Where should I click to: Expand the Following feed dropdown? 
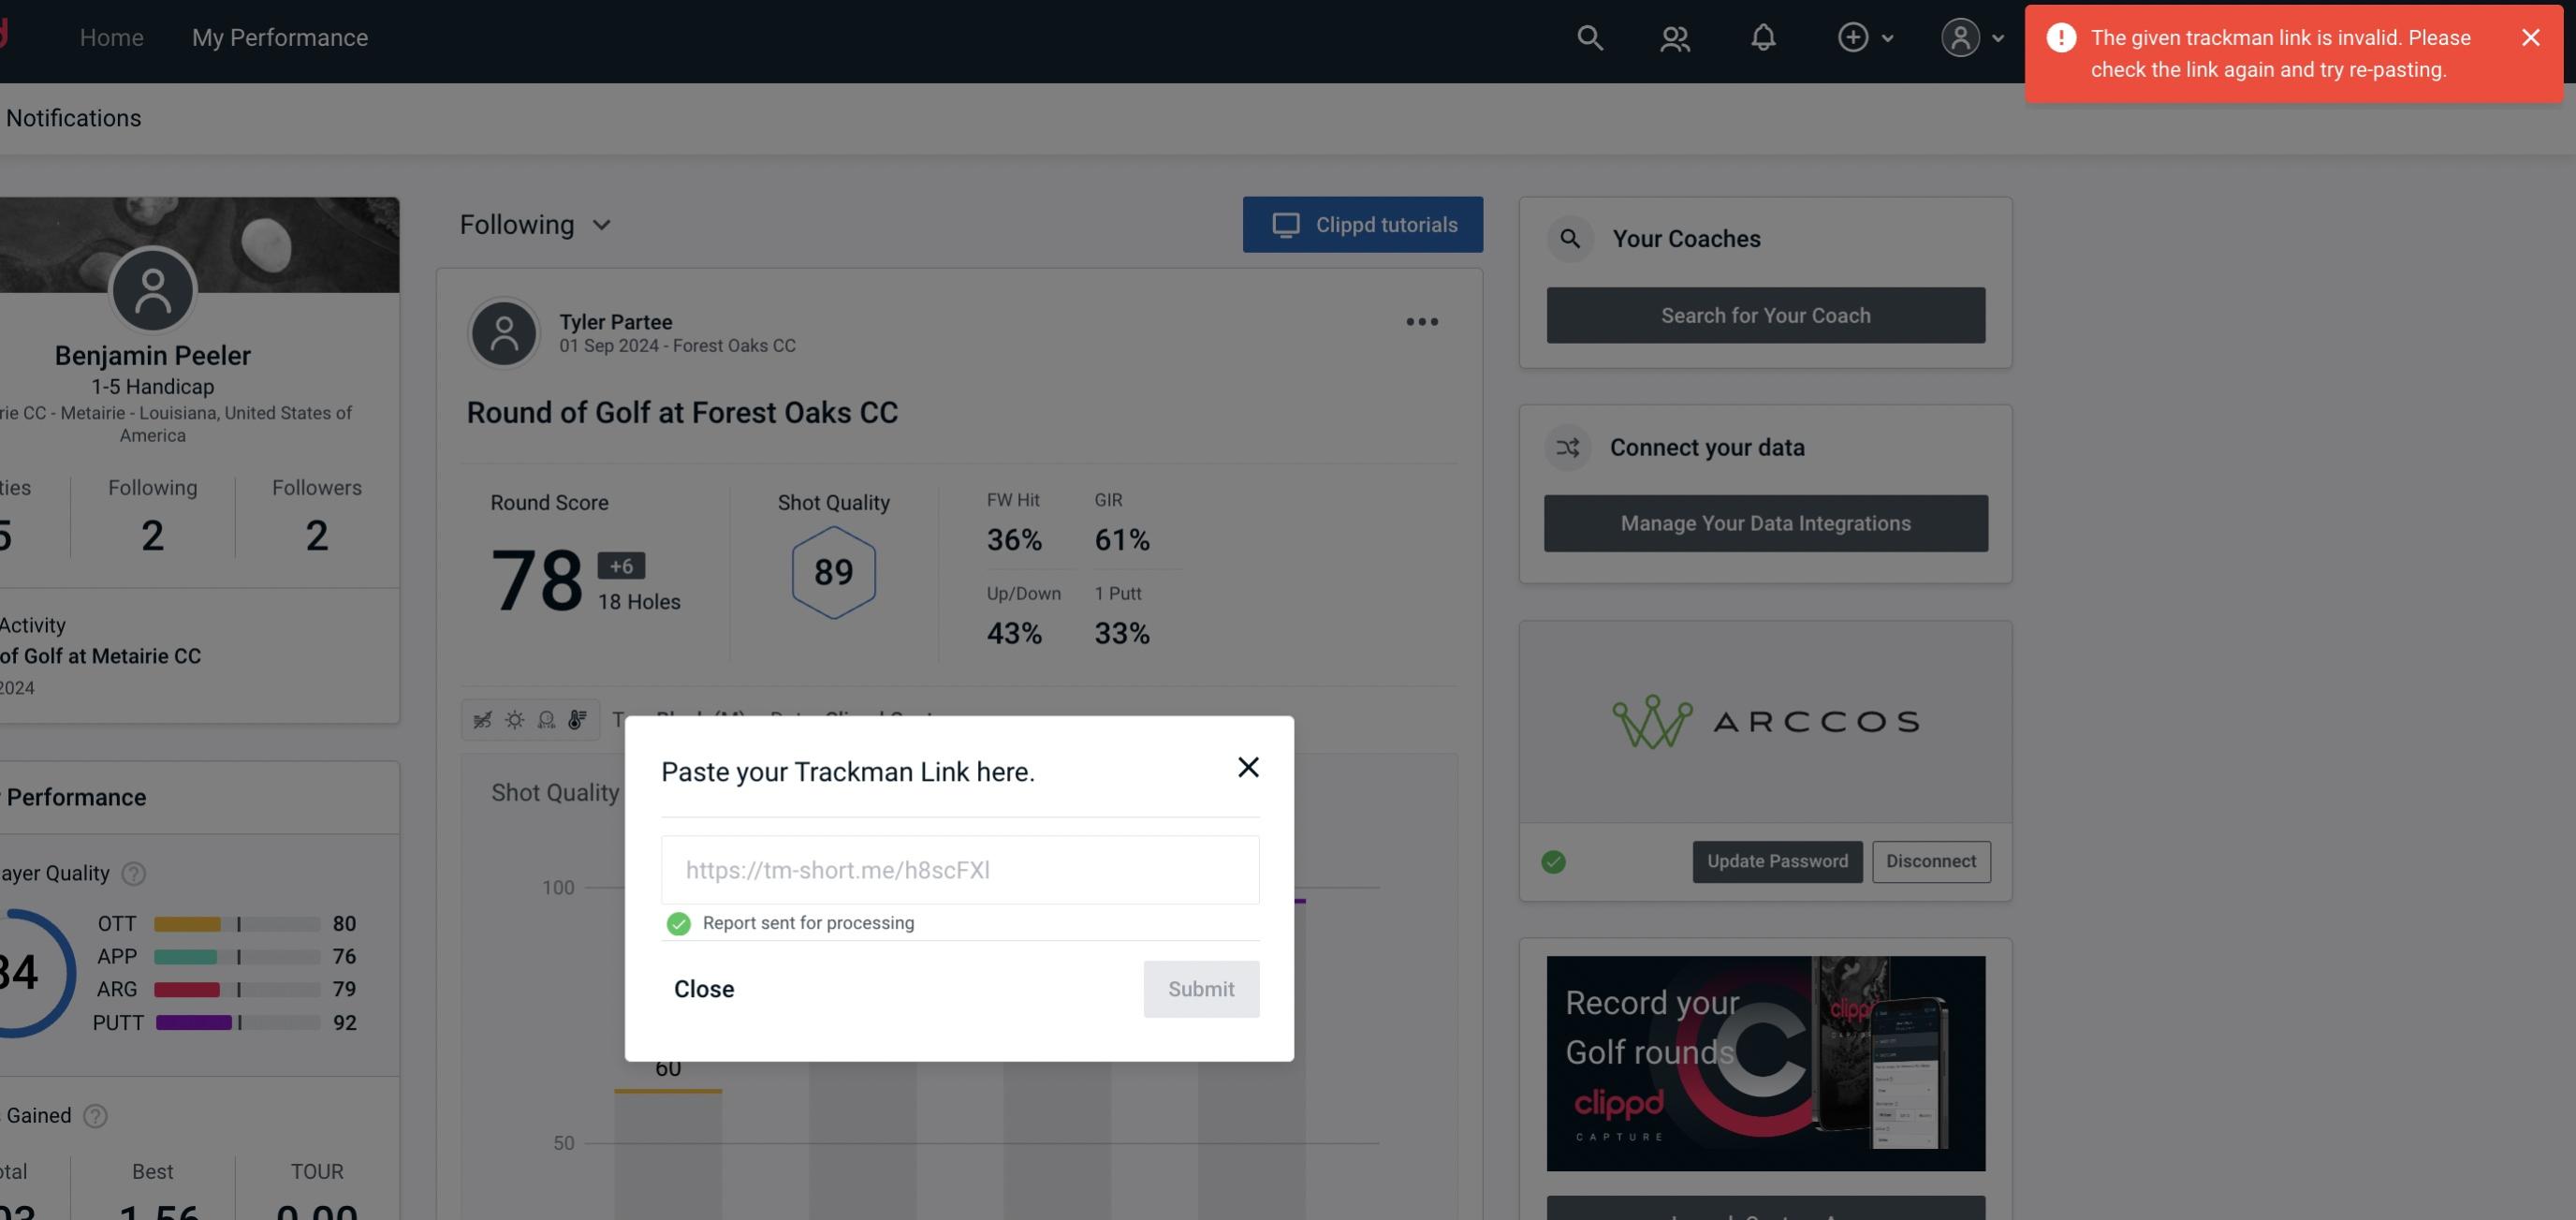click(x=535, y=224)
